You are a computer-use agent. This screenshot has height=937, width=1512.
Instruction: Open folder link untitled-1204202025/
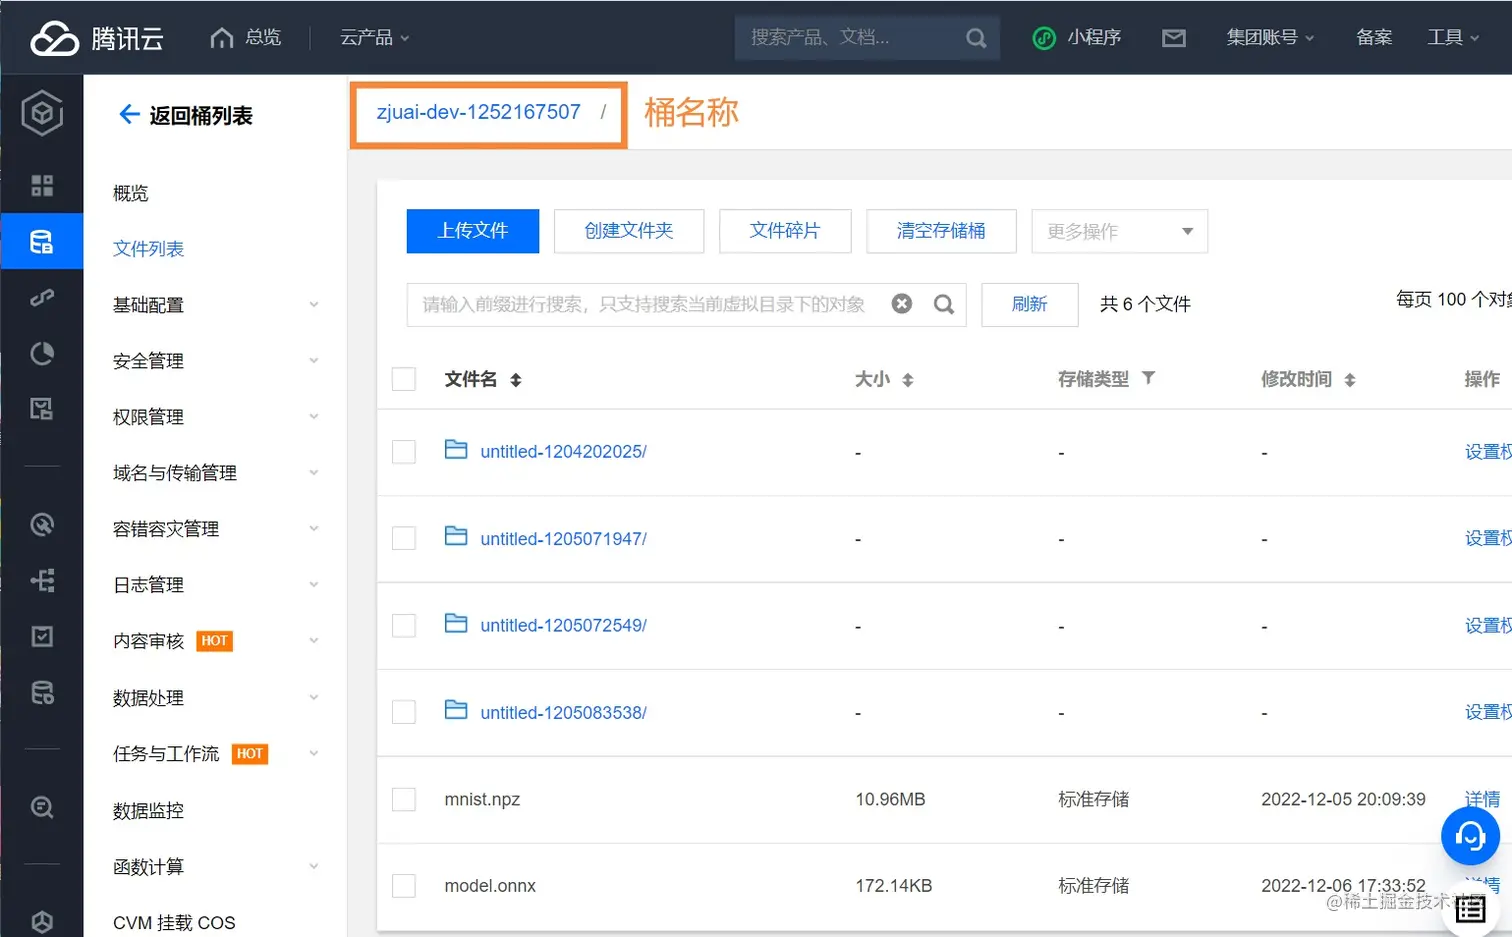pos(564,452)
